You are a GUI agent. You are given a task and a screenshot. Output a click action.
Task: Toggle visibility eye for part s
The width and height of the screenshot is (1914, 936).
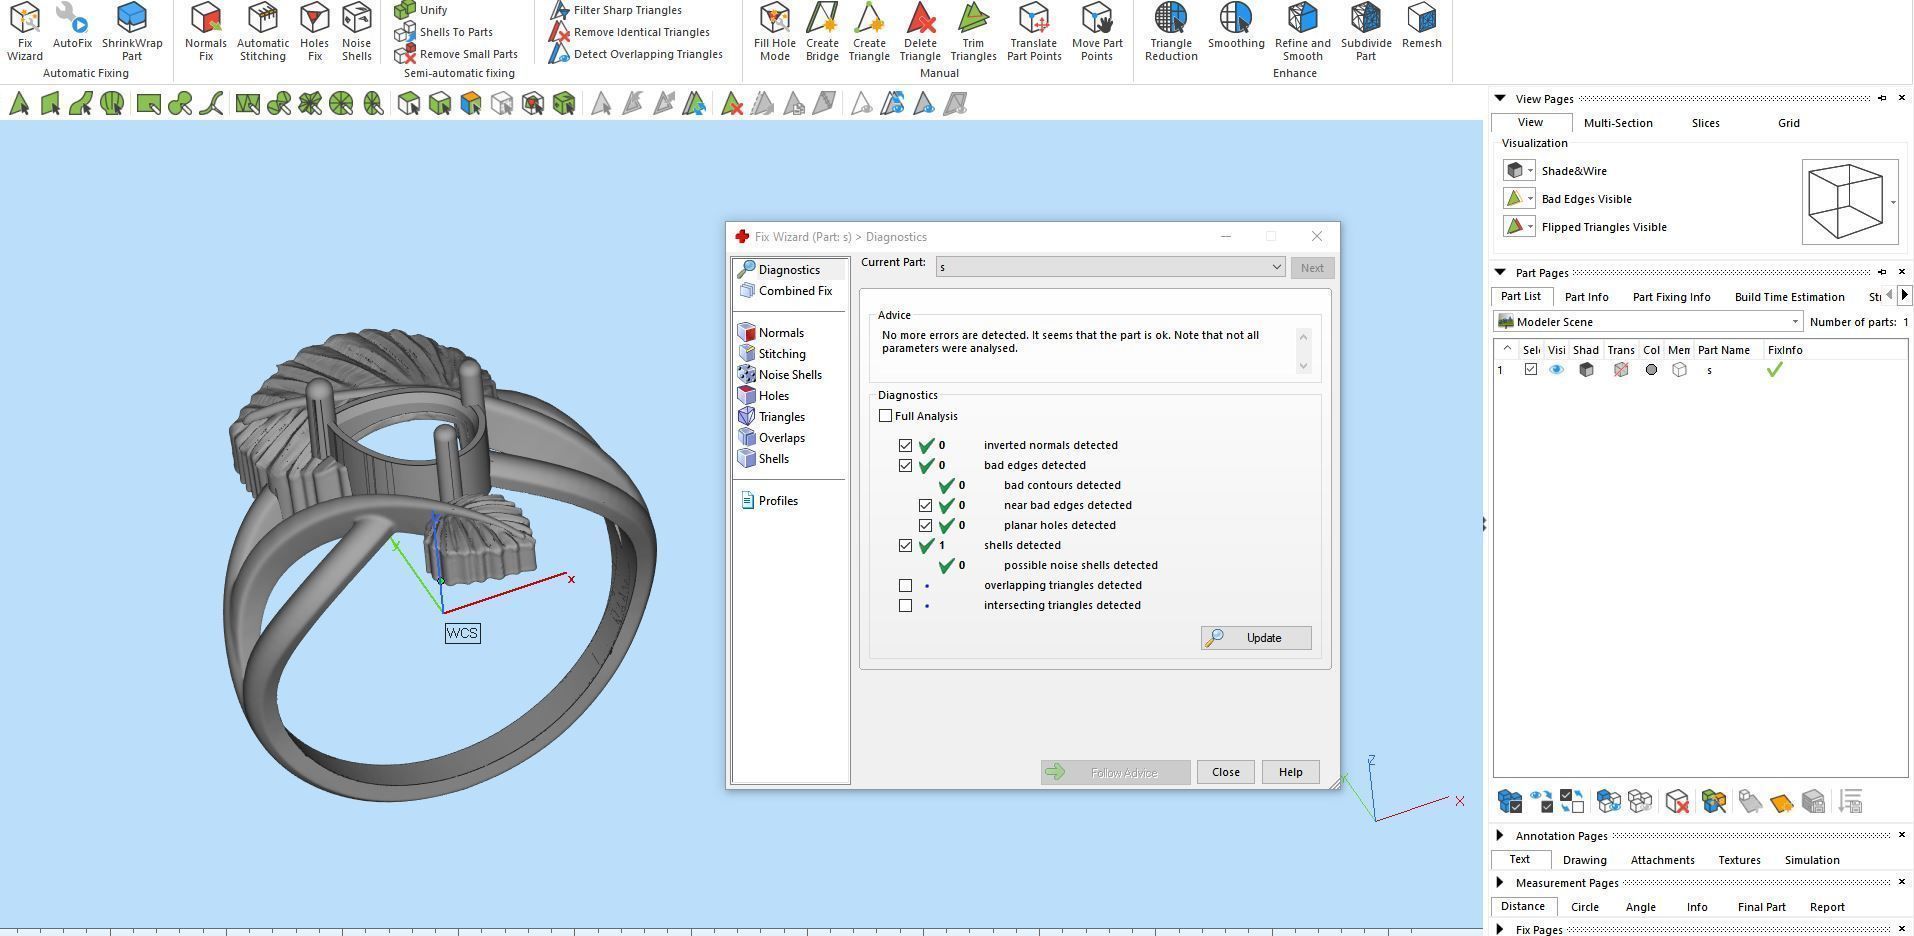pyautogui.click(x=1557, y=370)
